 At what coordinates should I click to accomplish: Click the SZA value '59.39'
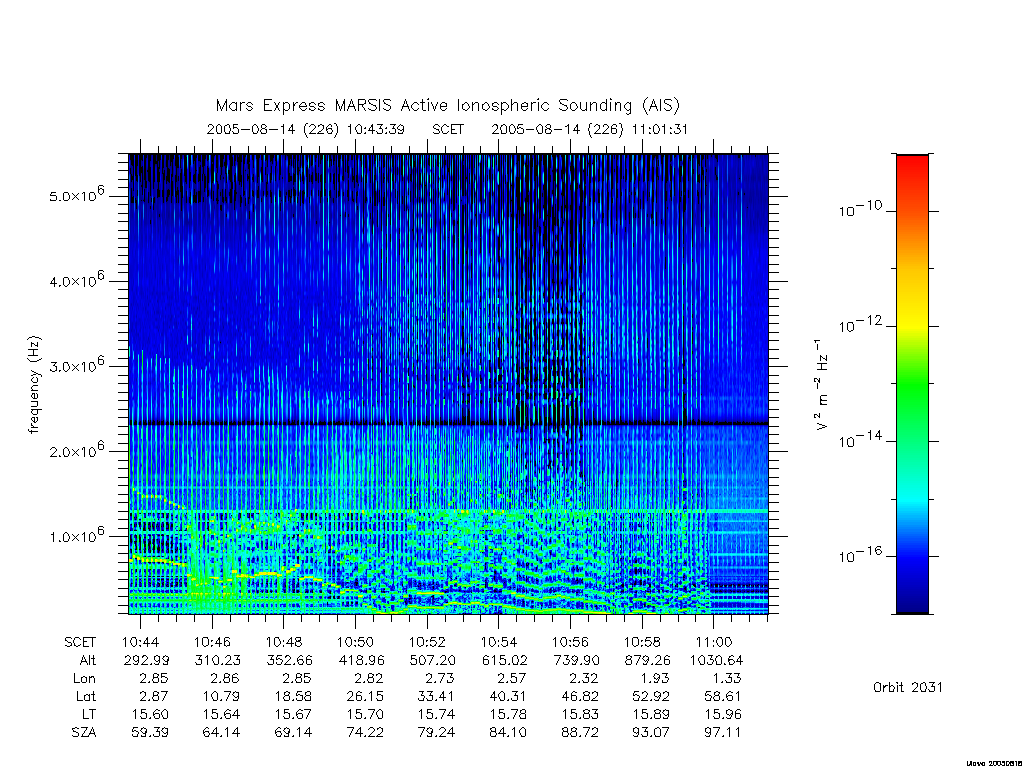150,733
